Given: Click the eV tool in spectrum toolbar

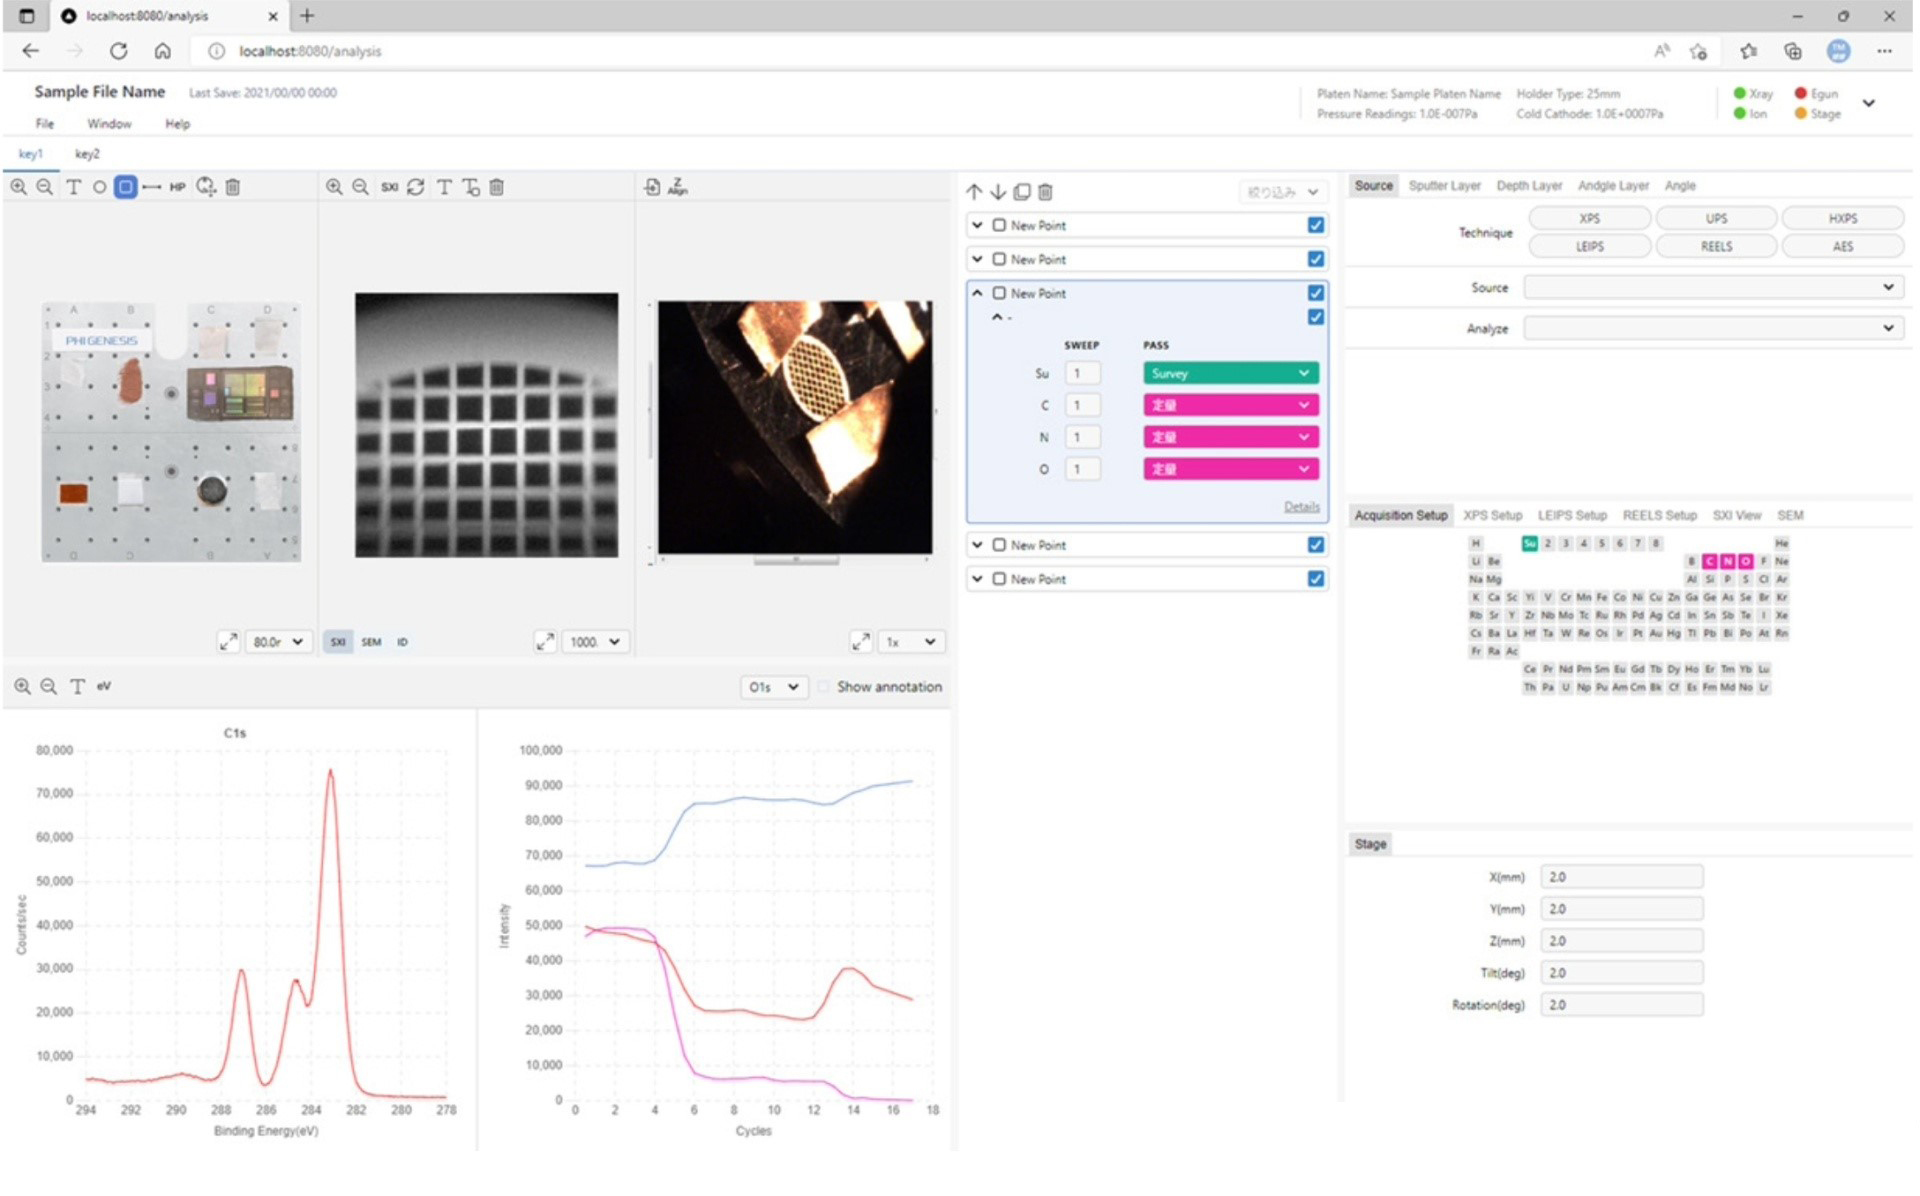Looking at the screenshot, I should tap(104, 687).
